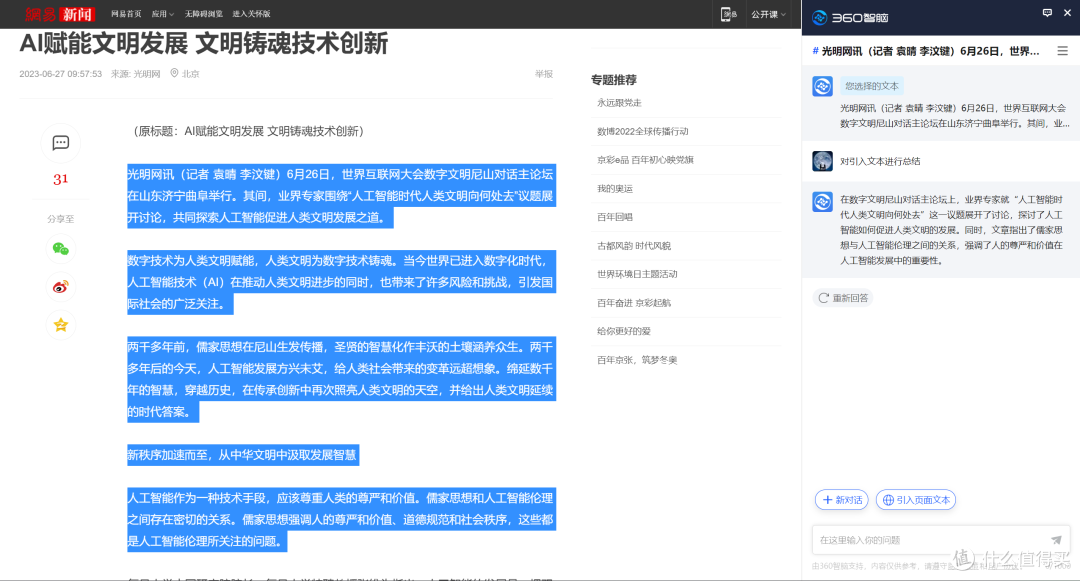The height and width of the screenshot is (581, 1080).
Task: Click the 举报 report link
Action: [x=544, y=74]
